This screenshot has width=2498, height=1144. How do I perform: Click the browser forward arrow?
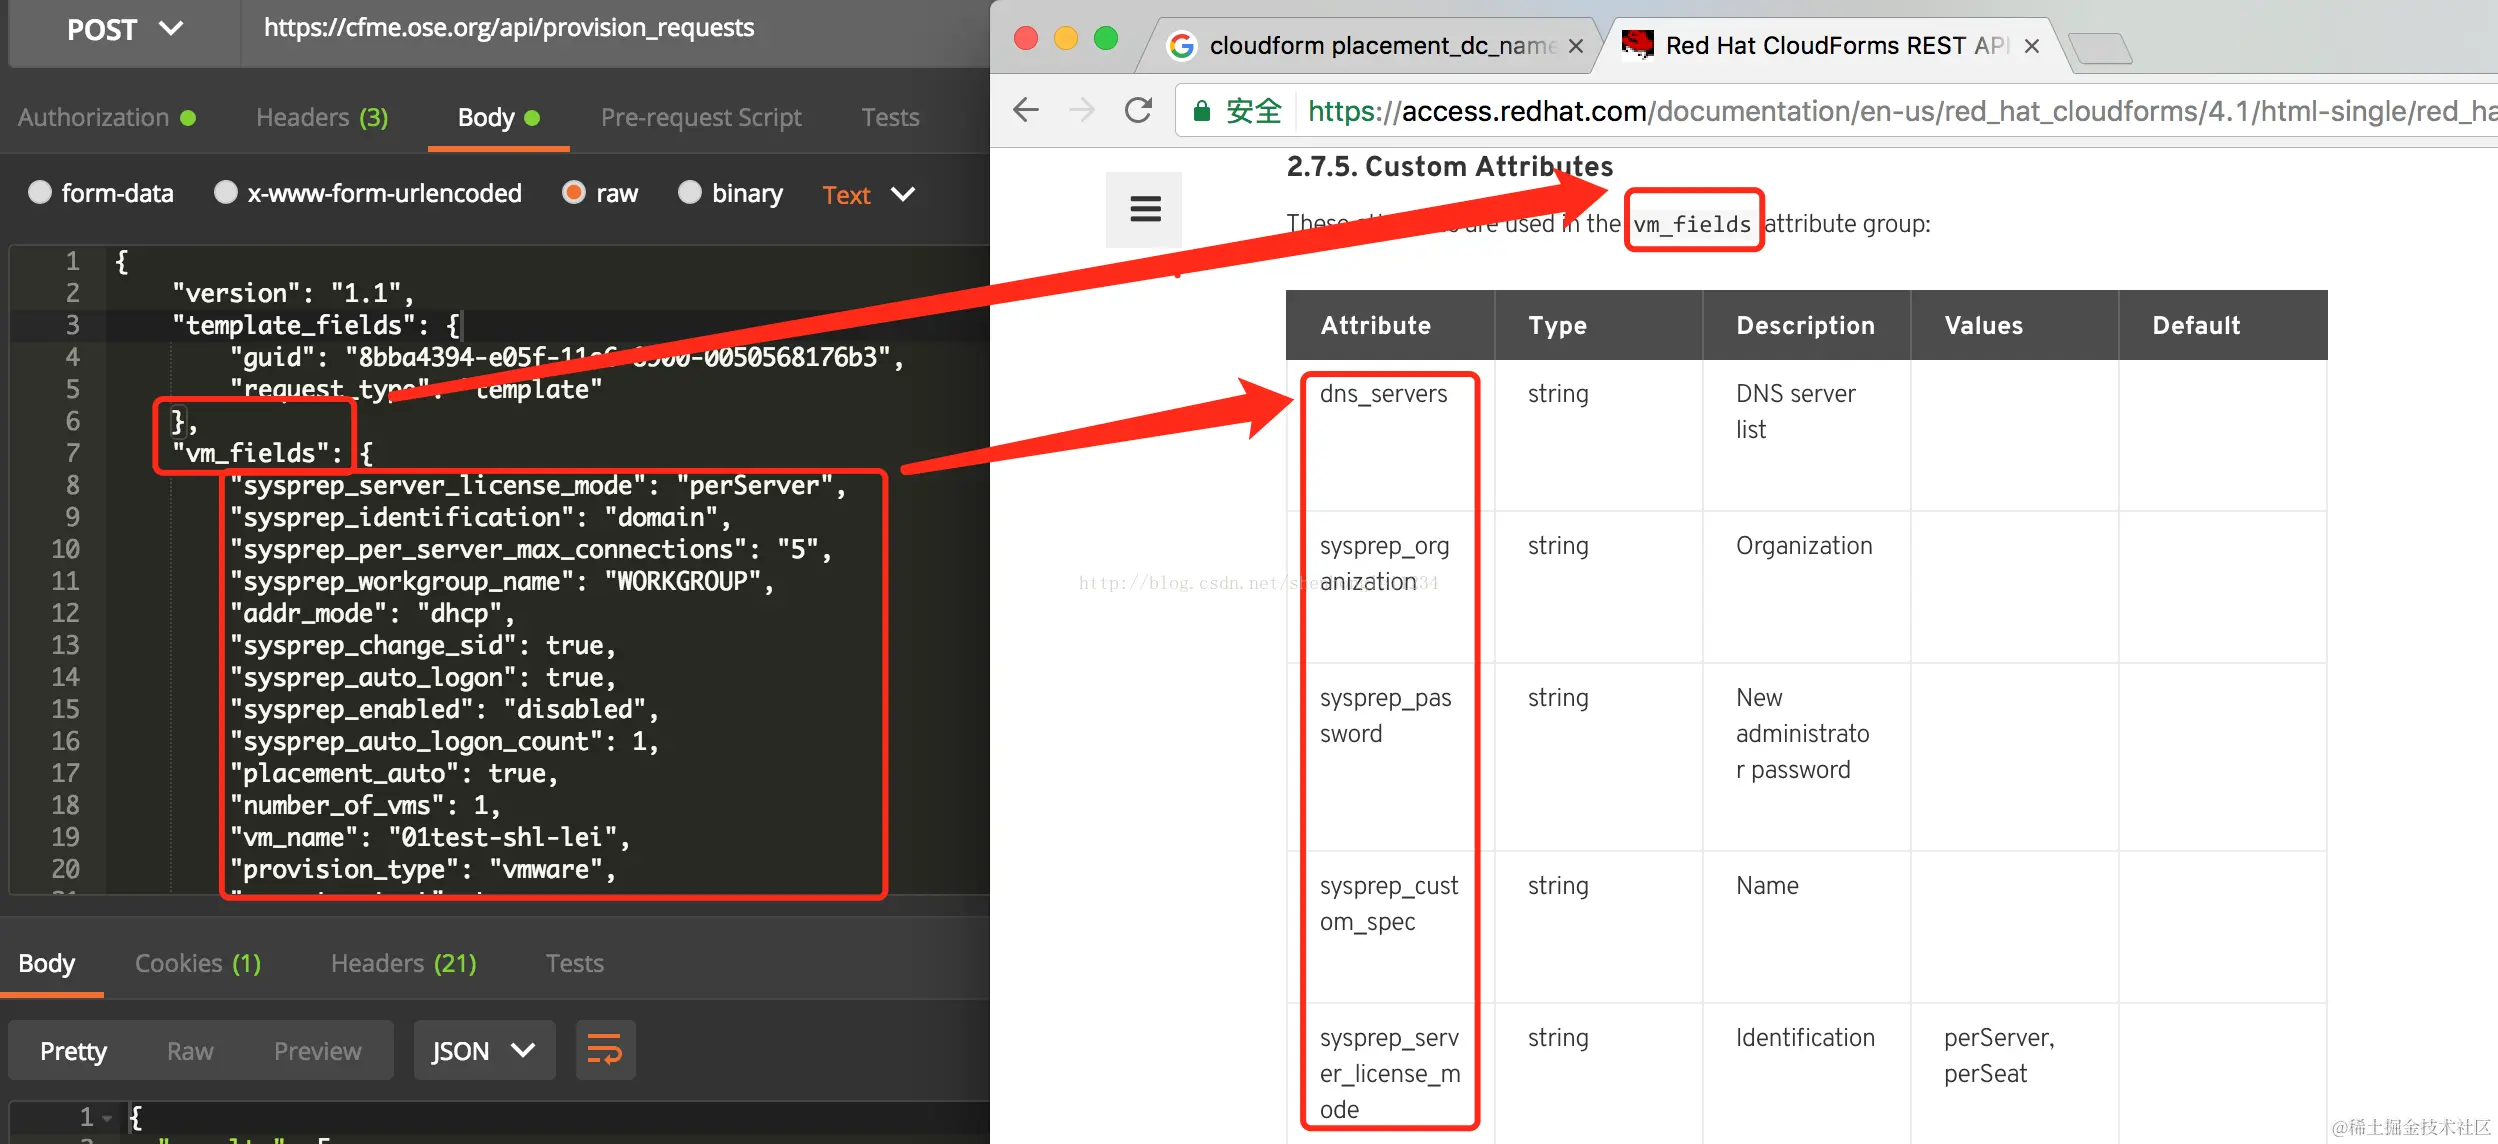[x=1082, y=110]
